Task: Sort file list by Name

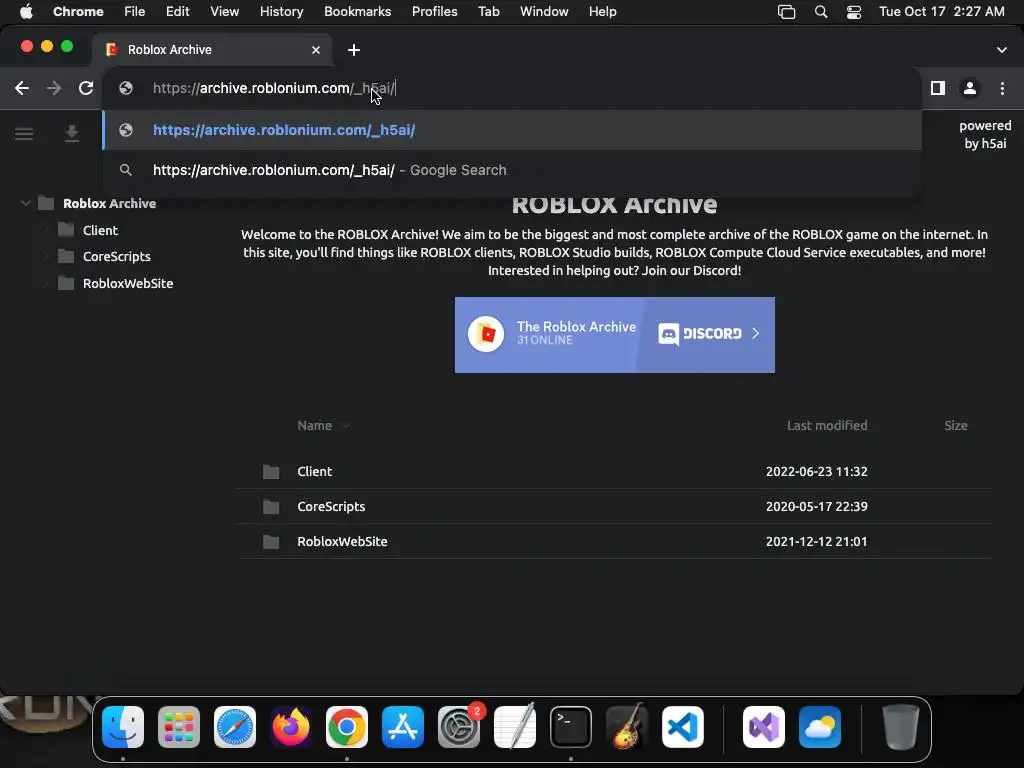Action: click(x=315, y=425)
